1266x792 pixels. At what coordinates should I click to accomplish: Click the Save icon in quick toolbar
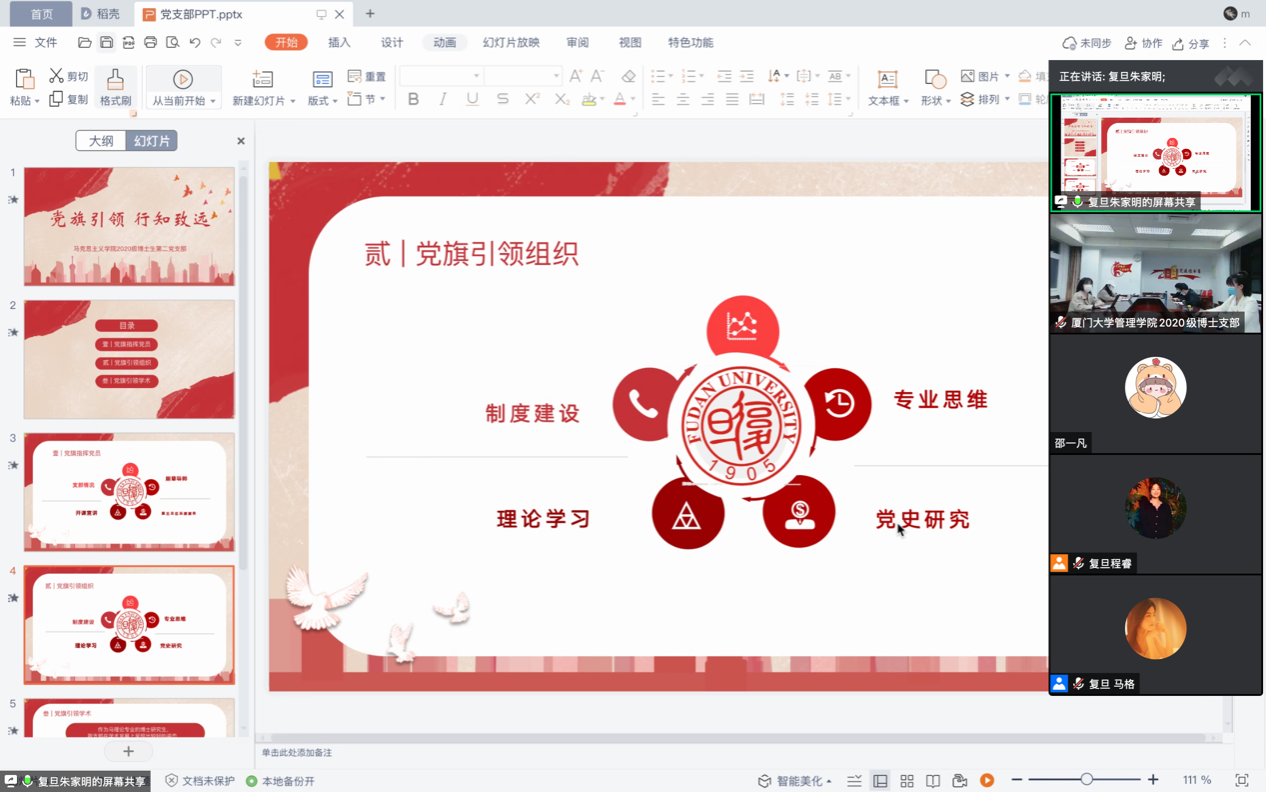click(107, 43)
